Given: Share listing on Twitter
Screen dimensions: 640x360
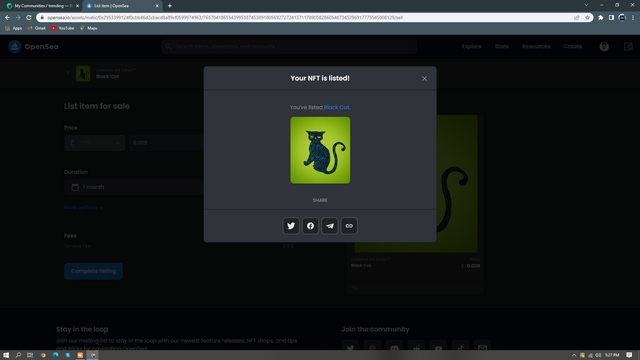Looking at the screenshot, I should pos(291,226).
